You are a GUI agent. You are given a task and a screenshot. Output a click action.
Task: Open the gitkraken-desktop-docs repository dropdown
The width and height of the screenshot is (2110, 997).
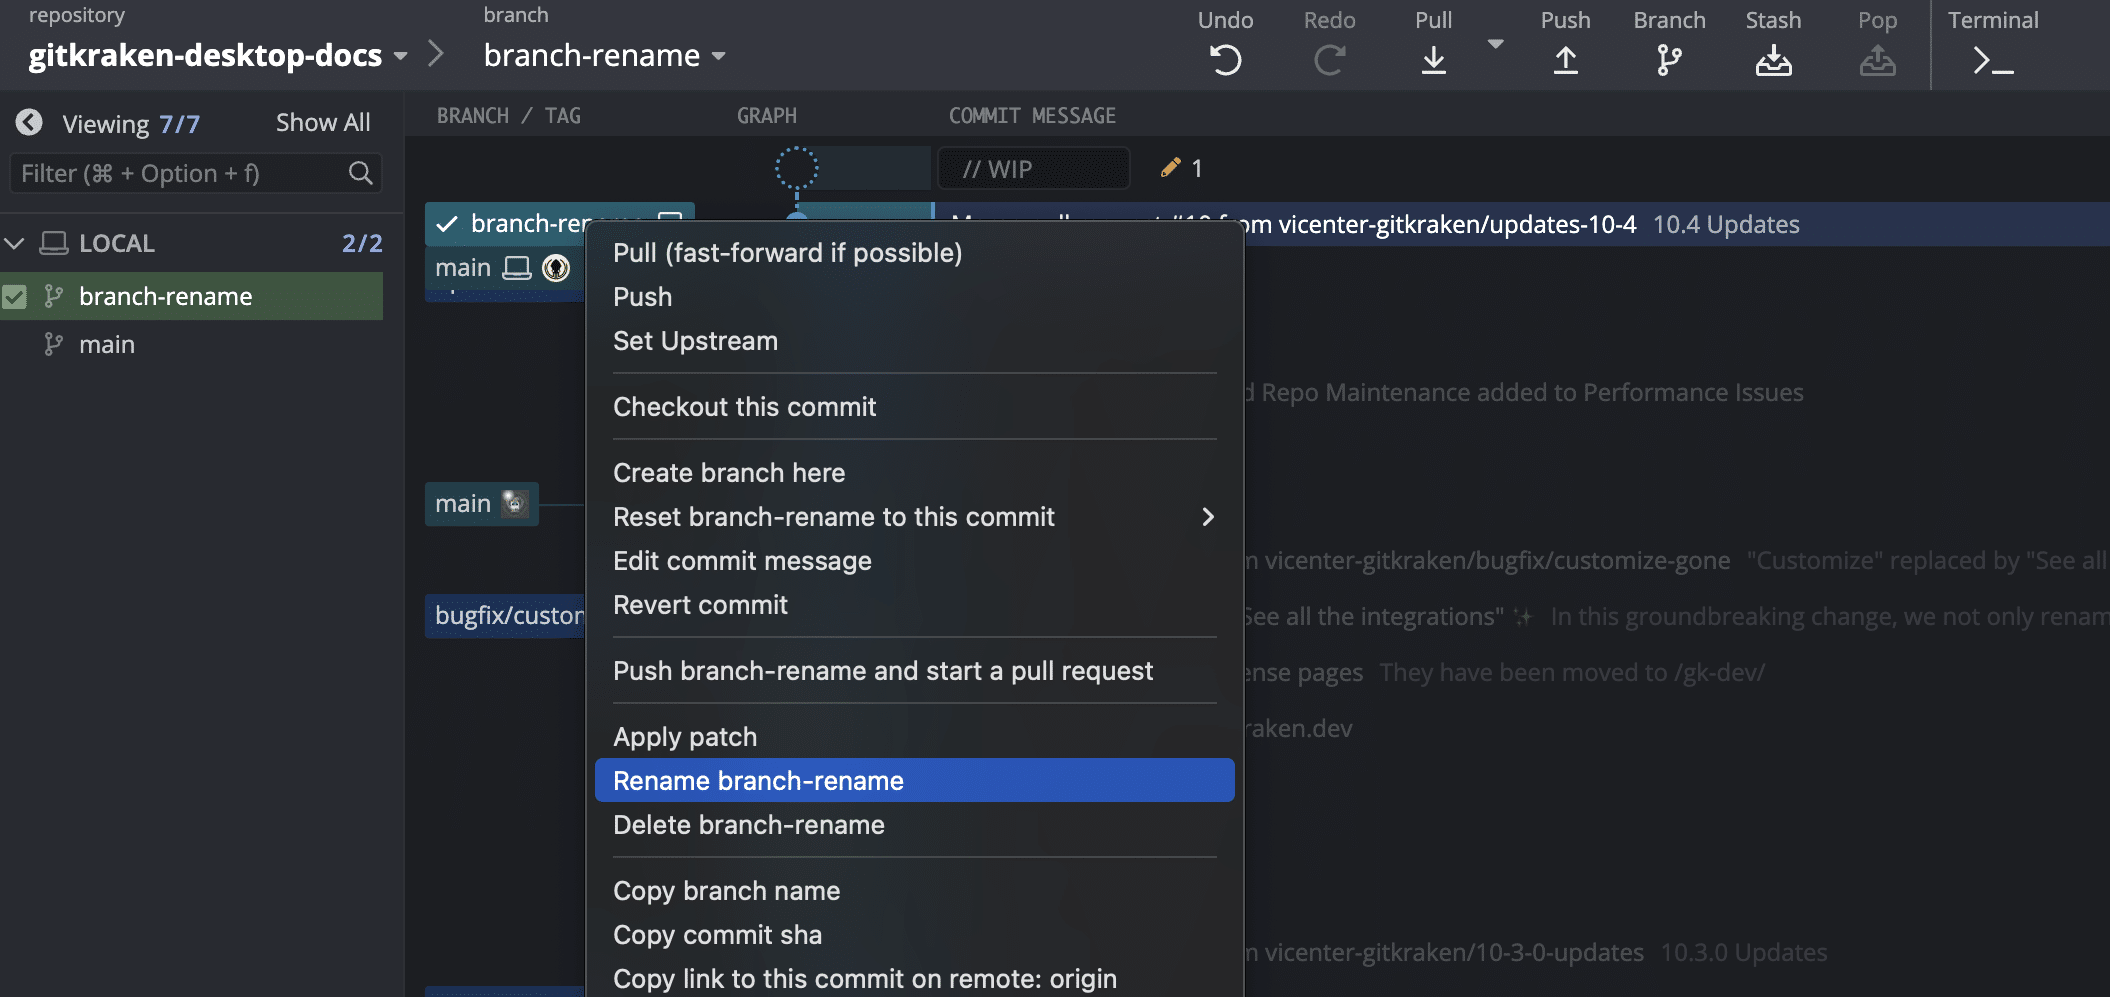click(399, 56)
